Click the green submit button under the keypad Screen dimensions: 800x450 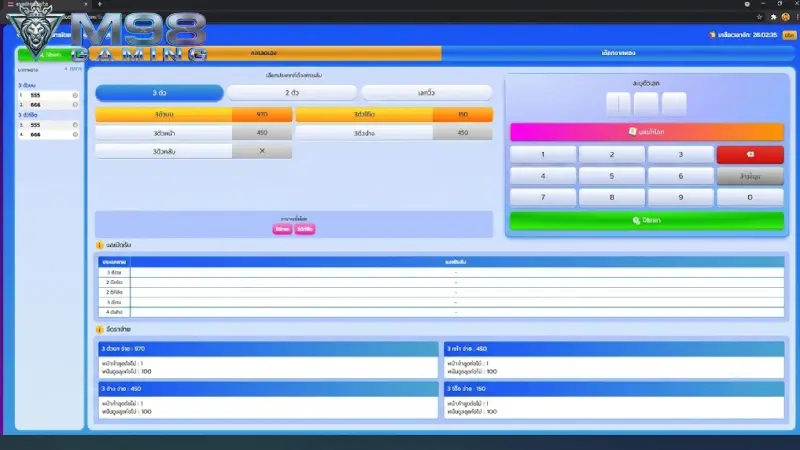pos(647,220)
